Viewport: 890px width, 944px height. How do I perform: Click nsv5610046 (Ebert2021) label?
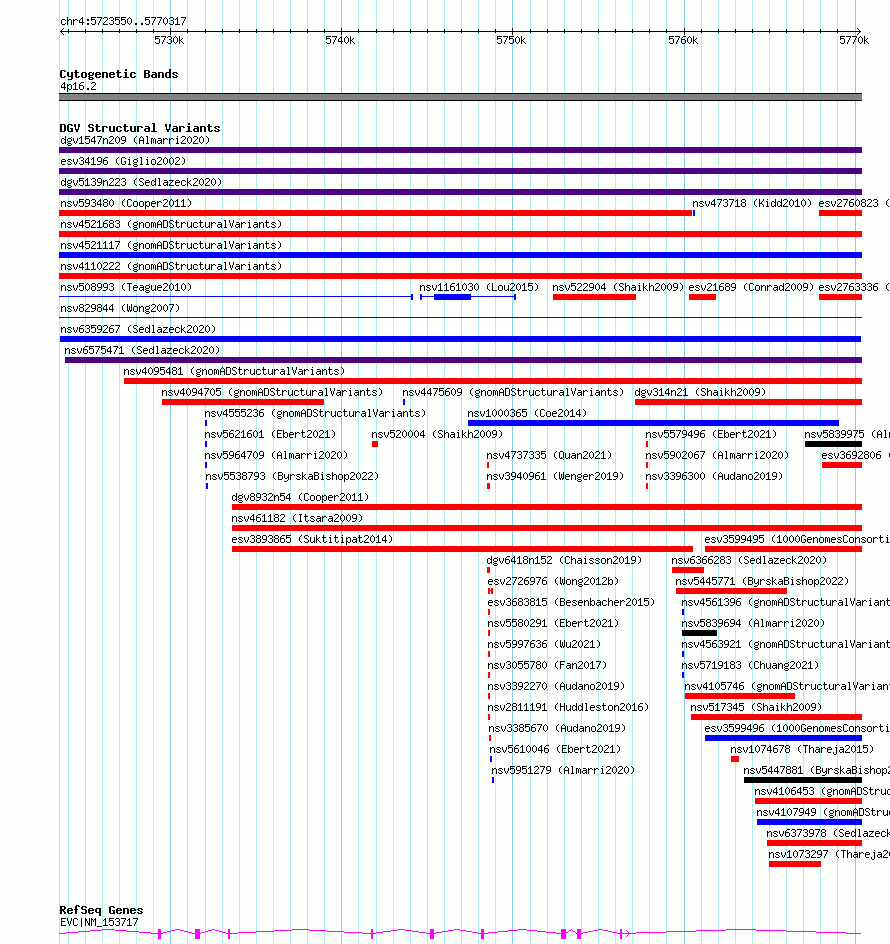tap(555, 750)
